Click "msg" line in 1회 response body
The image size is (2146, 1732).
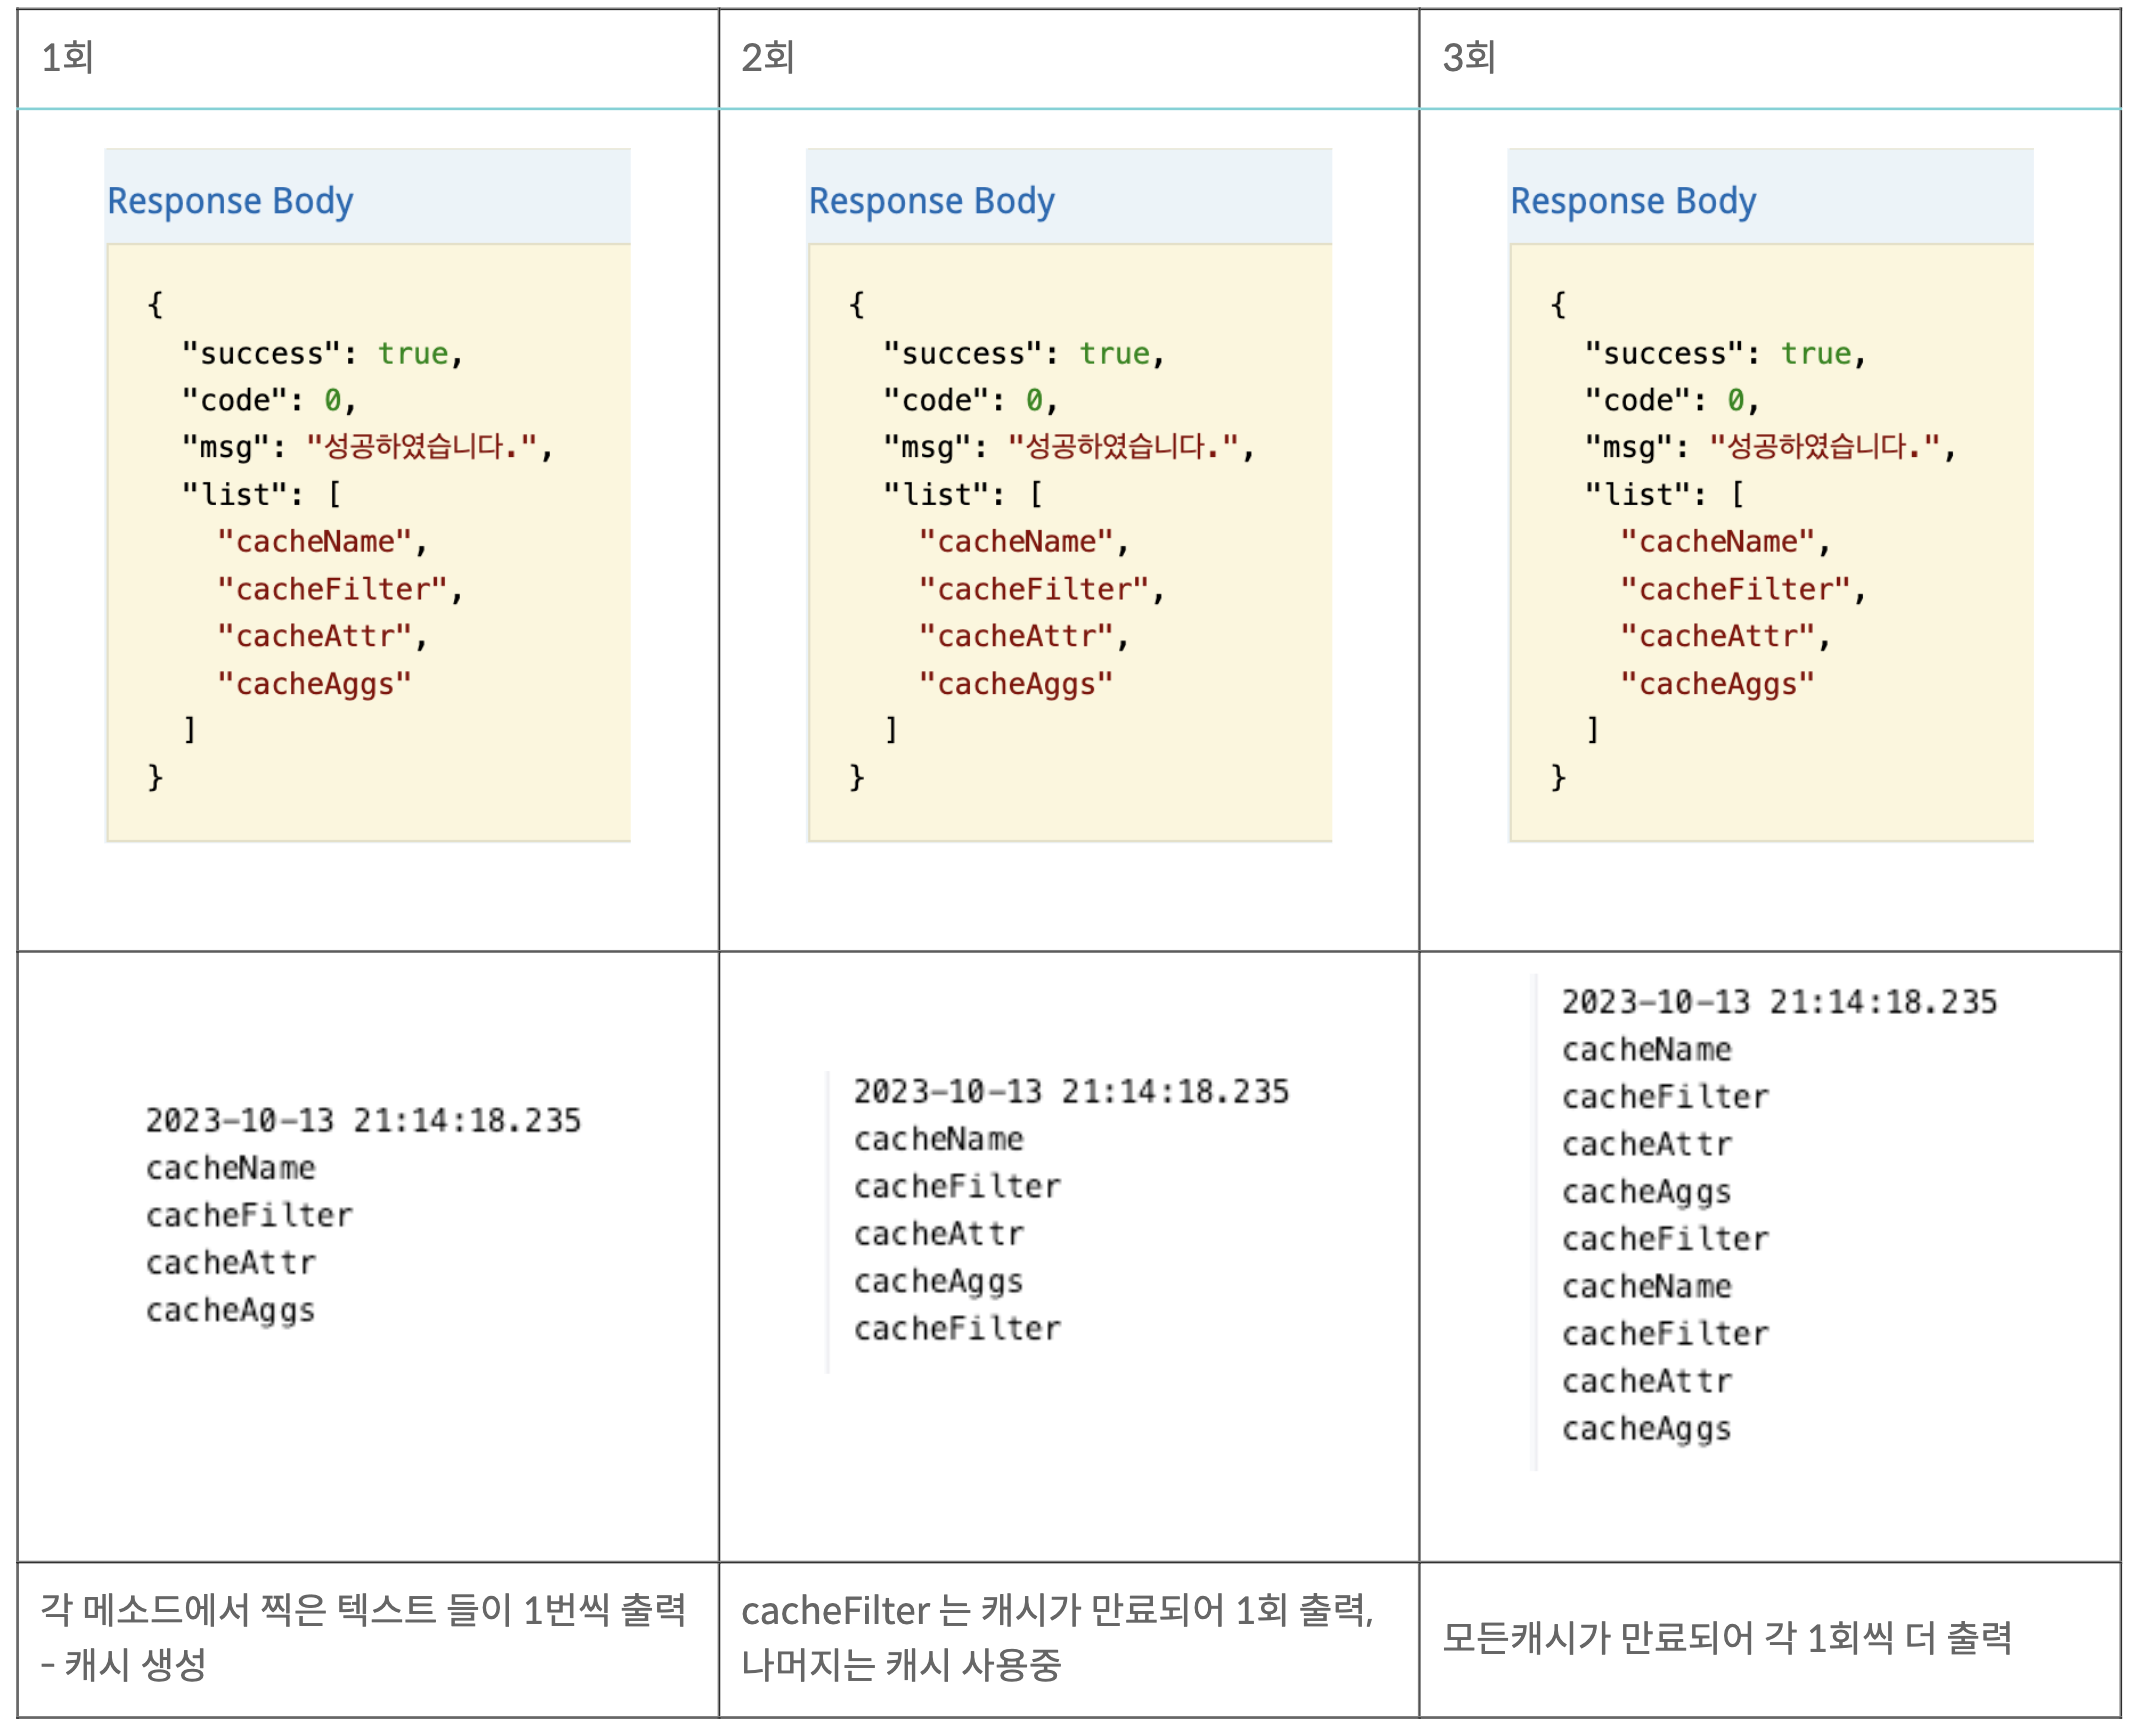tap(367, 446)
